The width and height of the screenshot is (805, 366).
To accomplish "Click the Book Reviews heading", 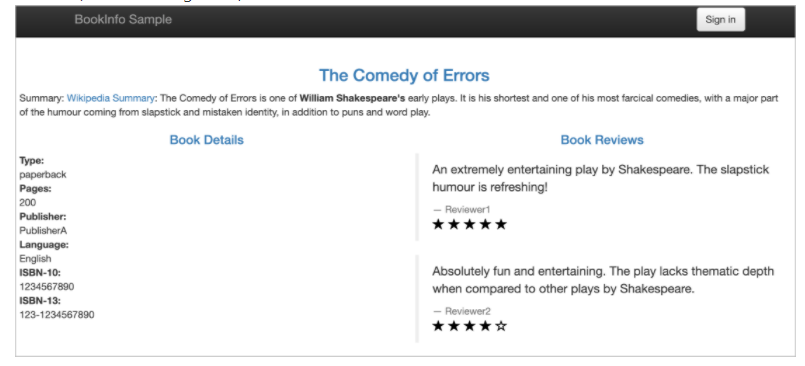I will (x=602, y=140).
